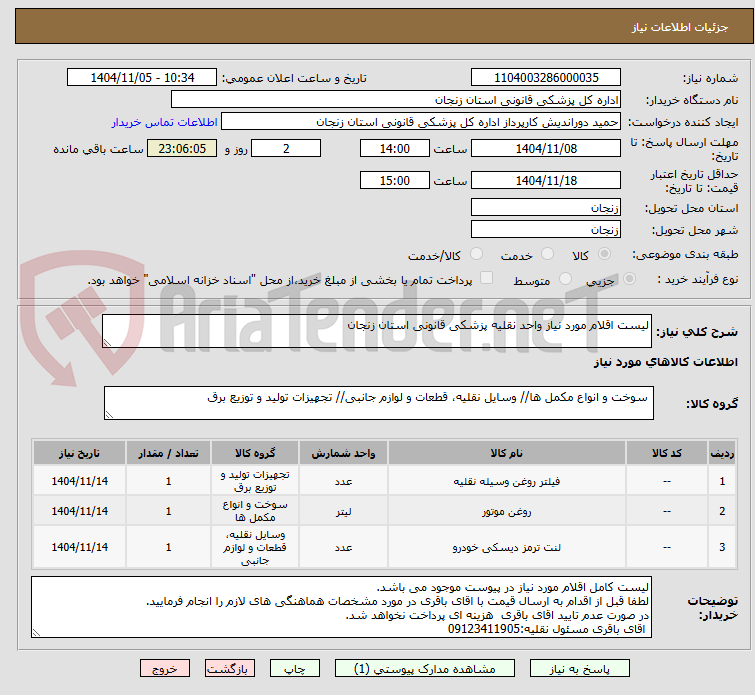Click the خروج exit button
This screenshot has height=695, width=755.
[165, 669]
